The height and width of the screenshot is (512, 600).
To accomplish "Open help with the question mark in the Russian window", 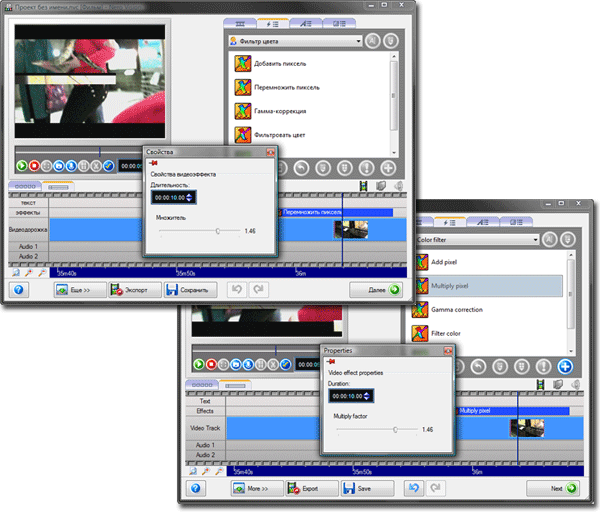I will [18, 290].
